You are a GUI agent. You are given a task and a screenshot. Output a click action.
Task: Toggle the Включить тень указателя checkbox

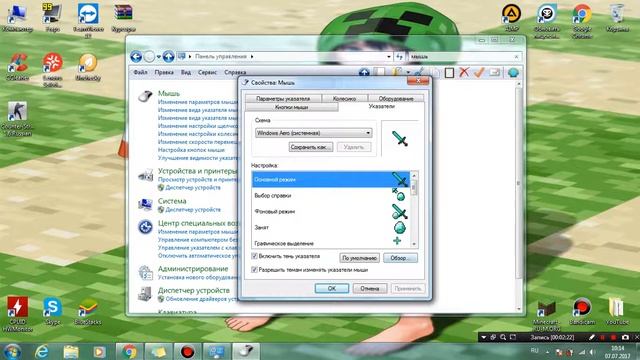(x=254, y=256)
